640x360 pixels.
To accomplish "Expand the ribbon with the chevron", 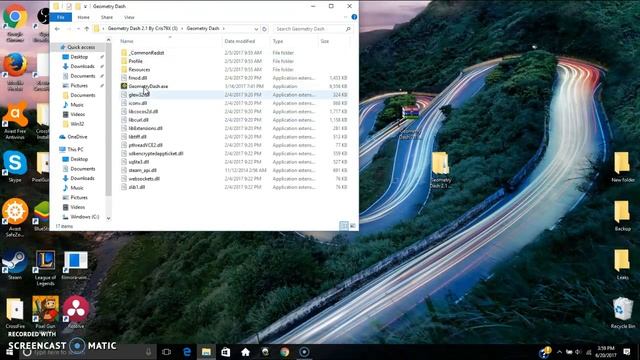I will coord(346,17).
